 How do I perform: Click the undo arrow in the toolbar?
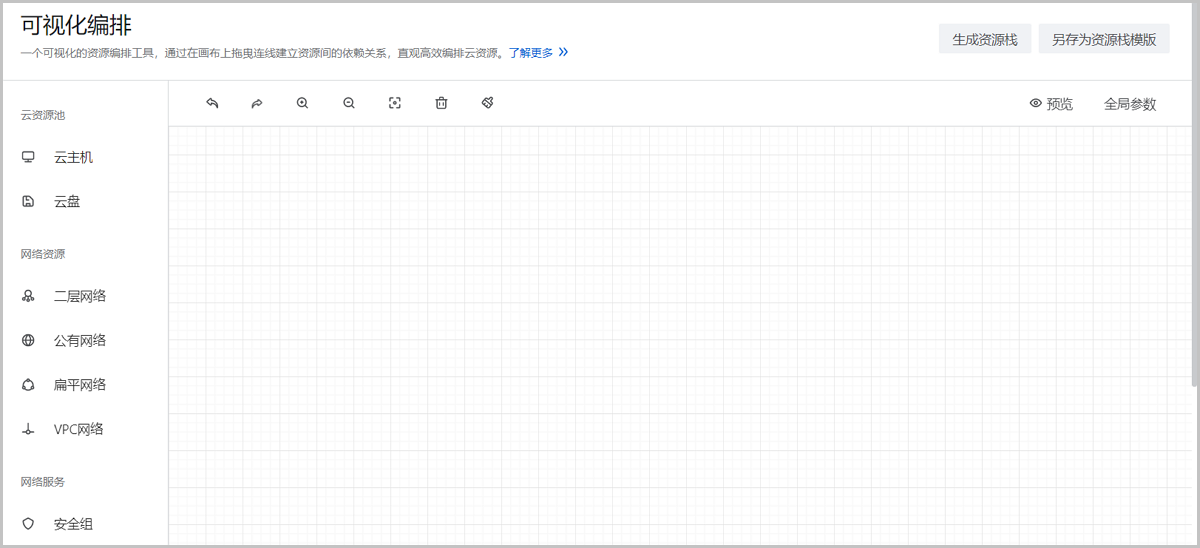pos(212,103)
